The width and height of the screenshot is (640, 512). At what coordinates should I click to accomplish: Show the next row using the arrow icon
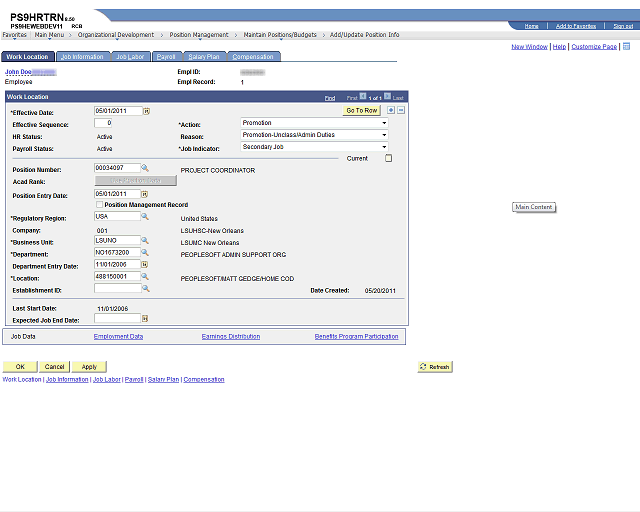[387, 96]
